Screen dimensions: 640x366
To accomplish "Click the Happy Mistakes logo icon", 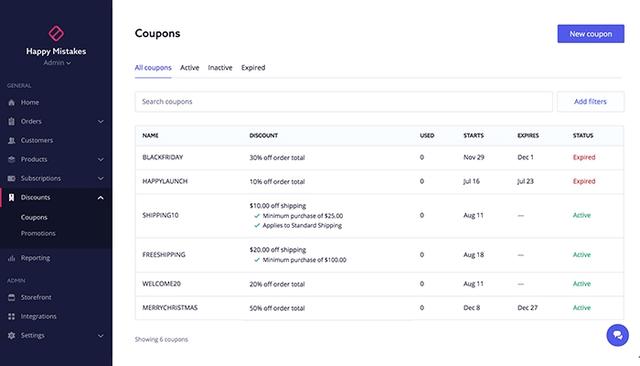I will coord(56,33).
